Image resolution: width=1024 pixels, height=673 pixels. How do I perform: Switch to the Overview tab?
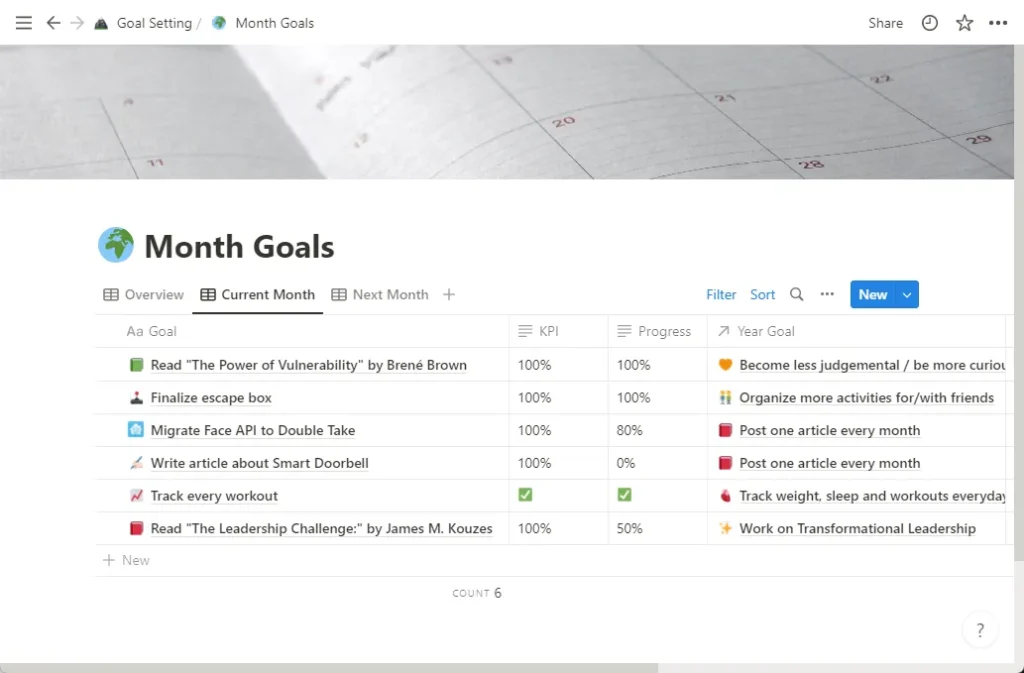click(x=144, y=294)
